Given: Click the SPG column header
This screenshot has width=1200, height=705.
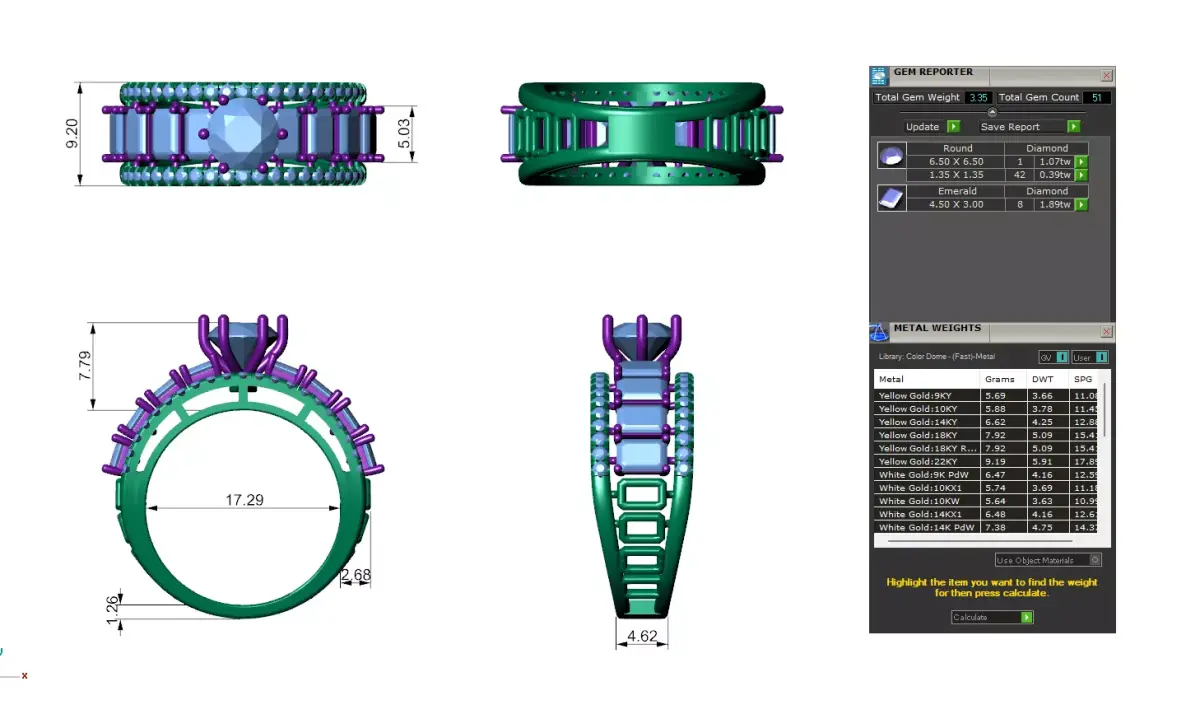Looking at the screenshot, I should click(1085, 379).
